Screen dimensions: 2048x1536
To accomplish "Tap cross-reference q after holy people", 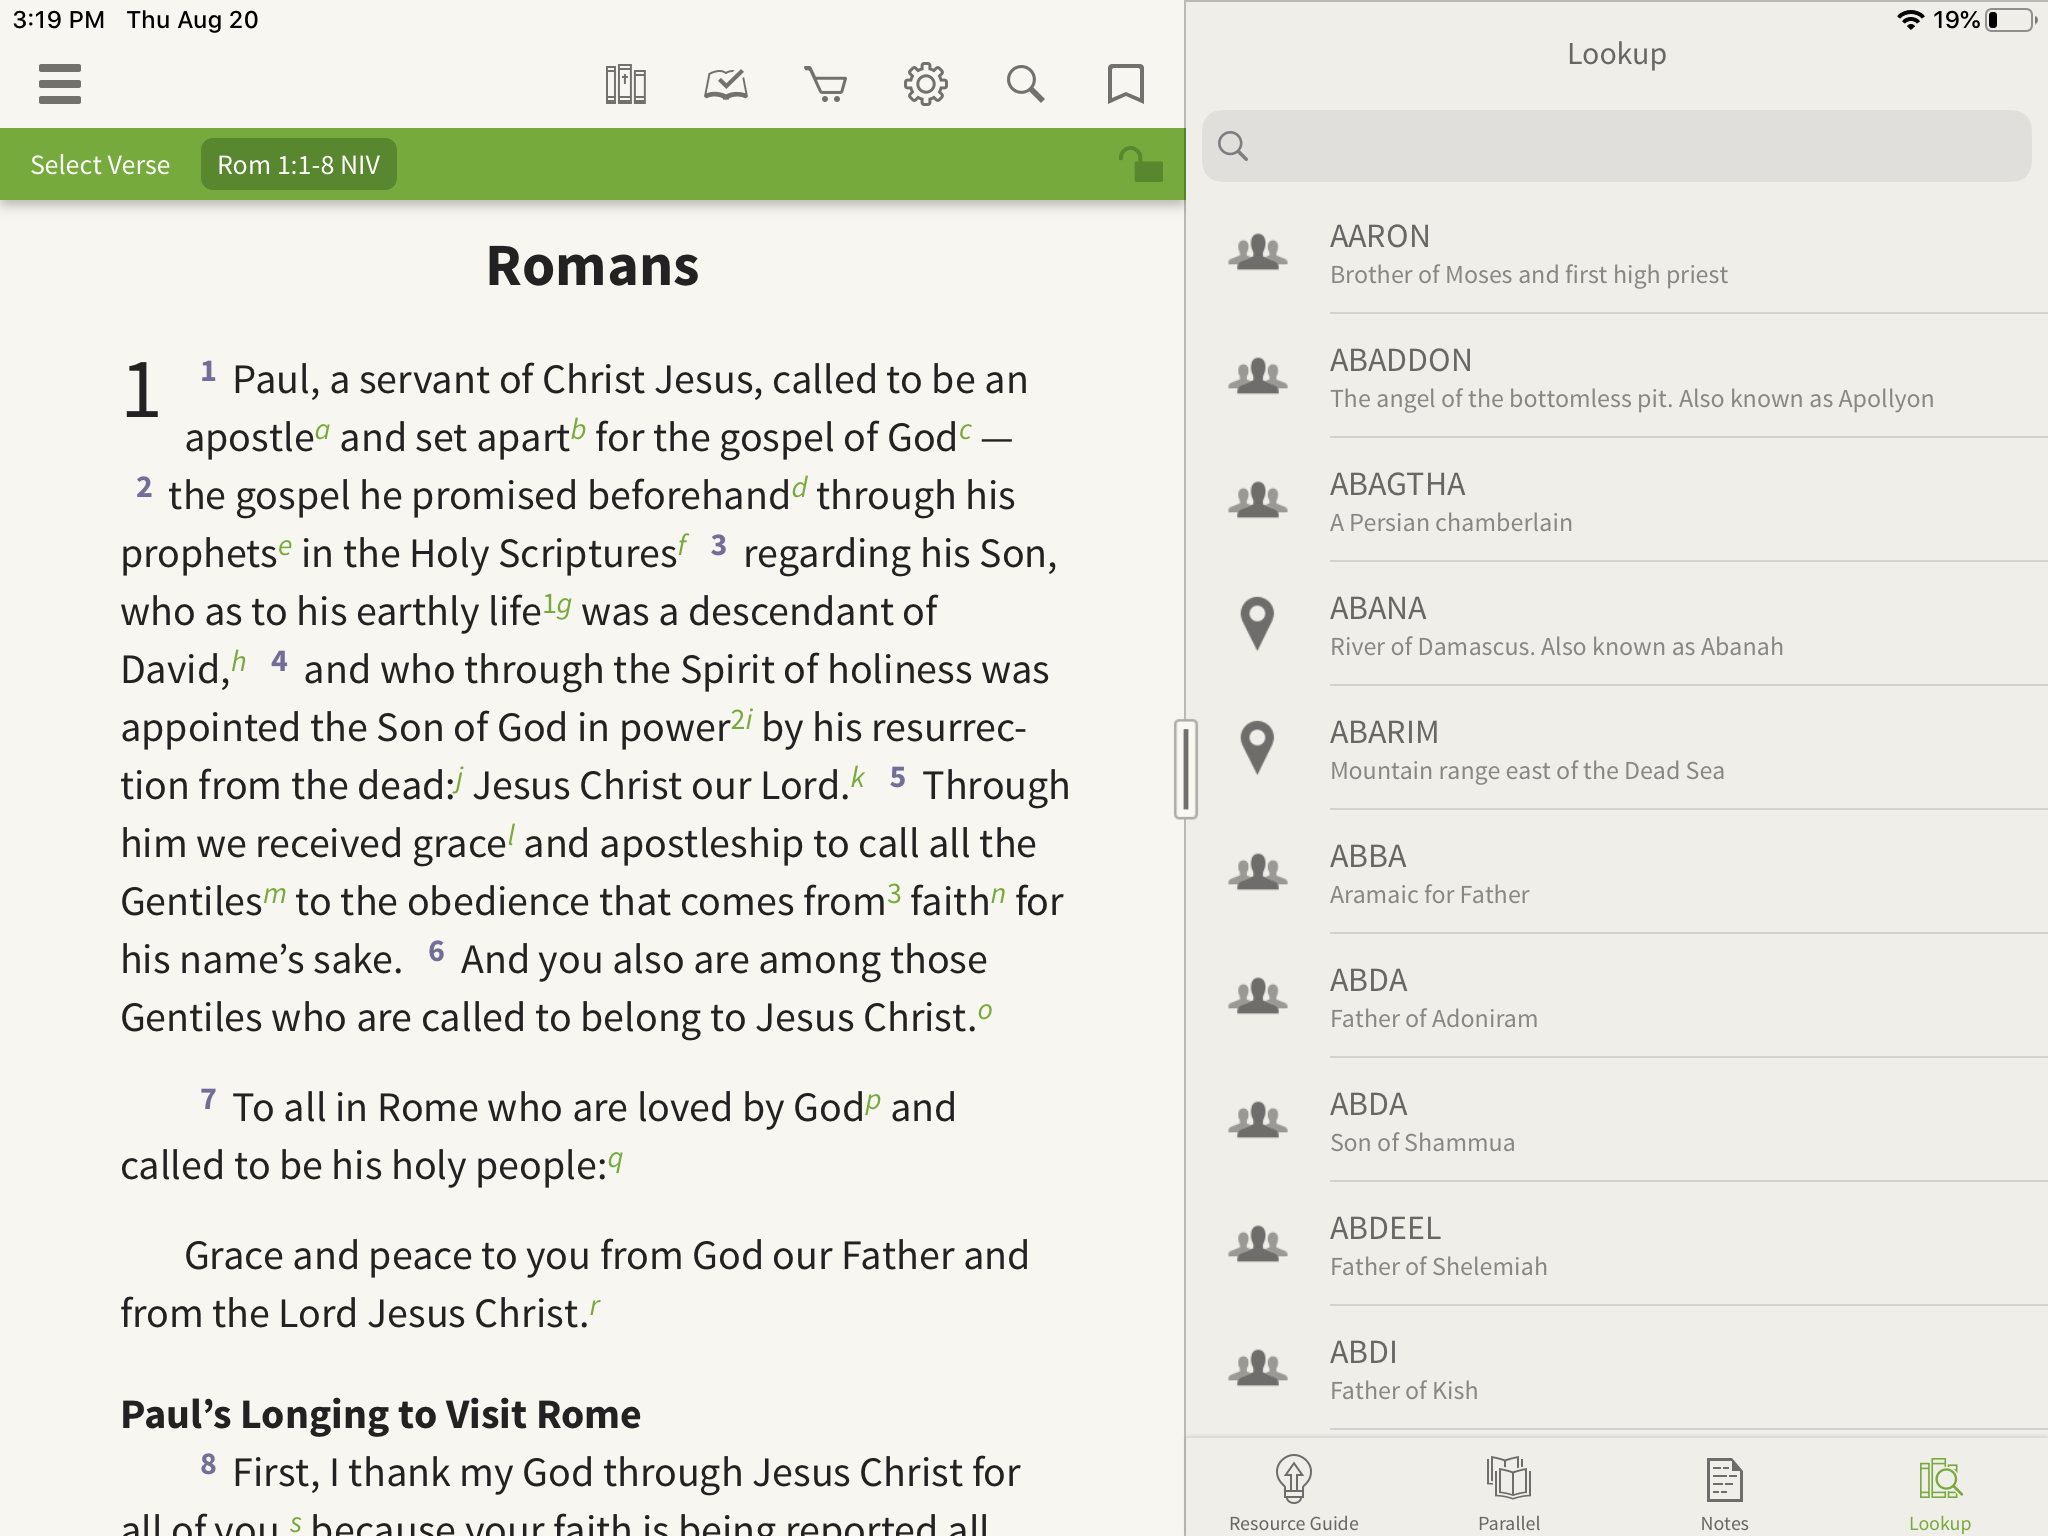I will 616,1160.
